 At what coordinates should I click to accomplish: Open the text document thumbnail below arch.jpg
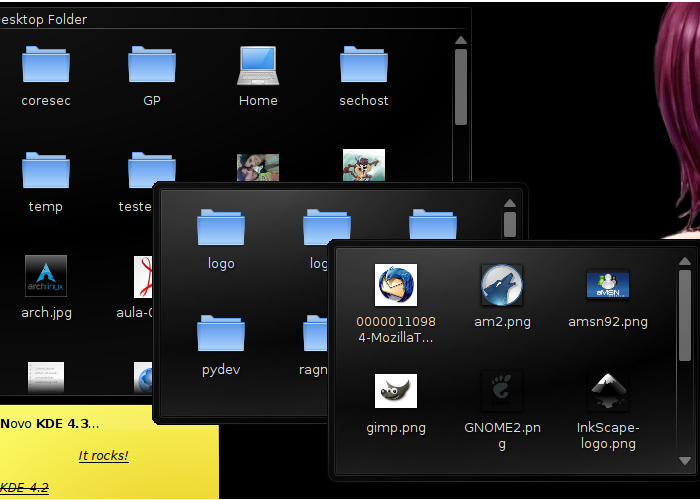pos(46,377)
